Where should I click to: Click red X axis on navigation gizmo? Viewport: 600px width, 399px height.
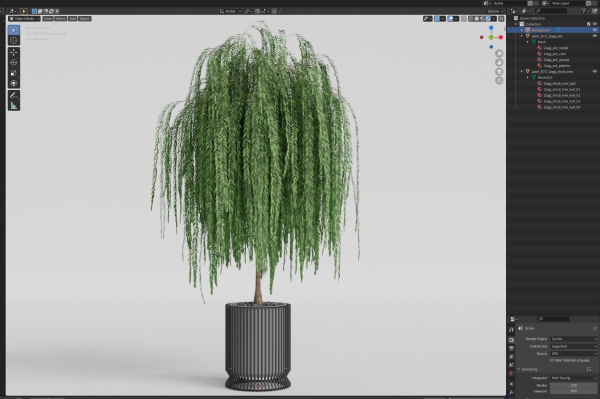tap(501, 37)
